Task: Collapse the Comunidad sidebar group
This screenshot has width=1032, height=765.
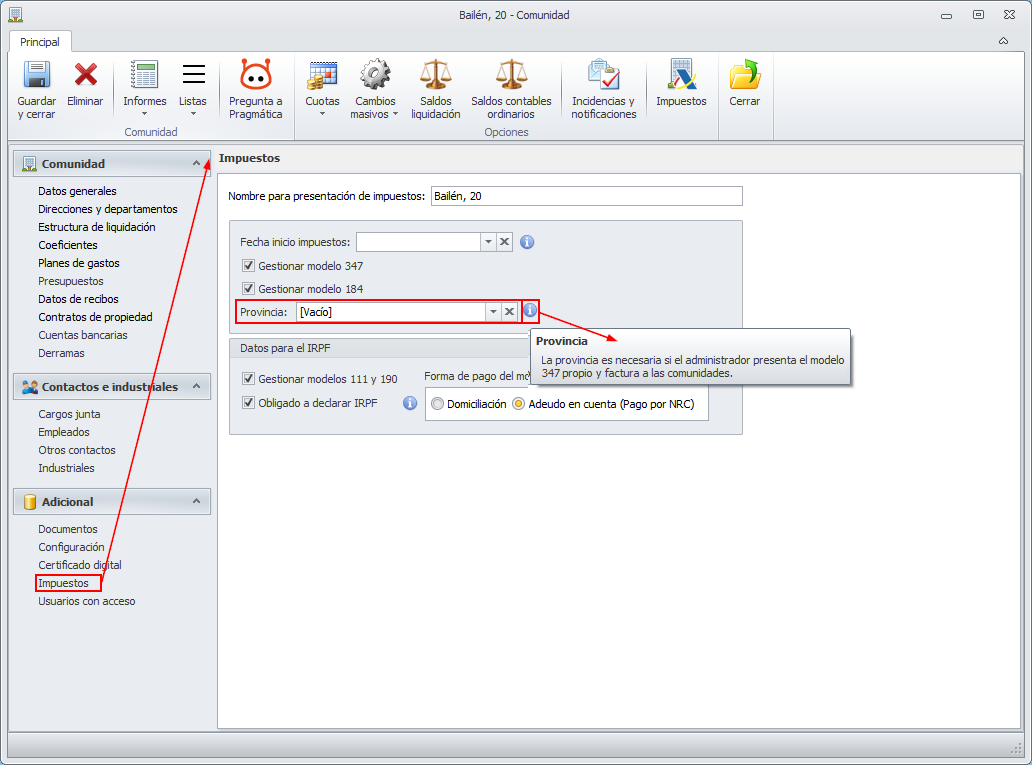Action: click(196, 163)
